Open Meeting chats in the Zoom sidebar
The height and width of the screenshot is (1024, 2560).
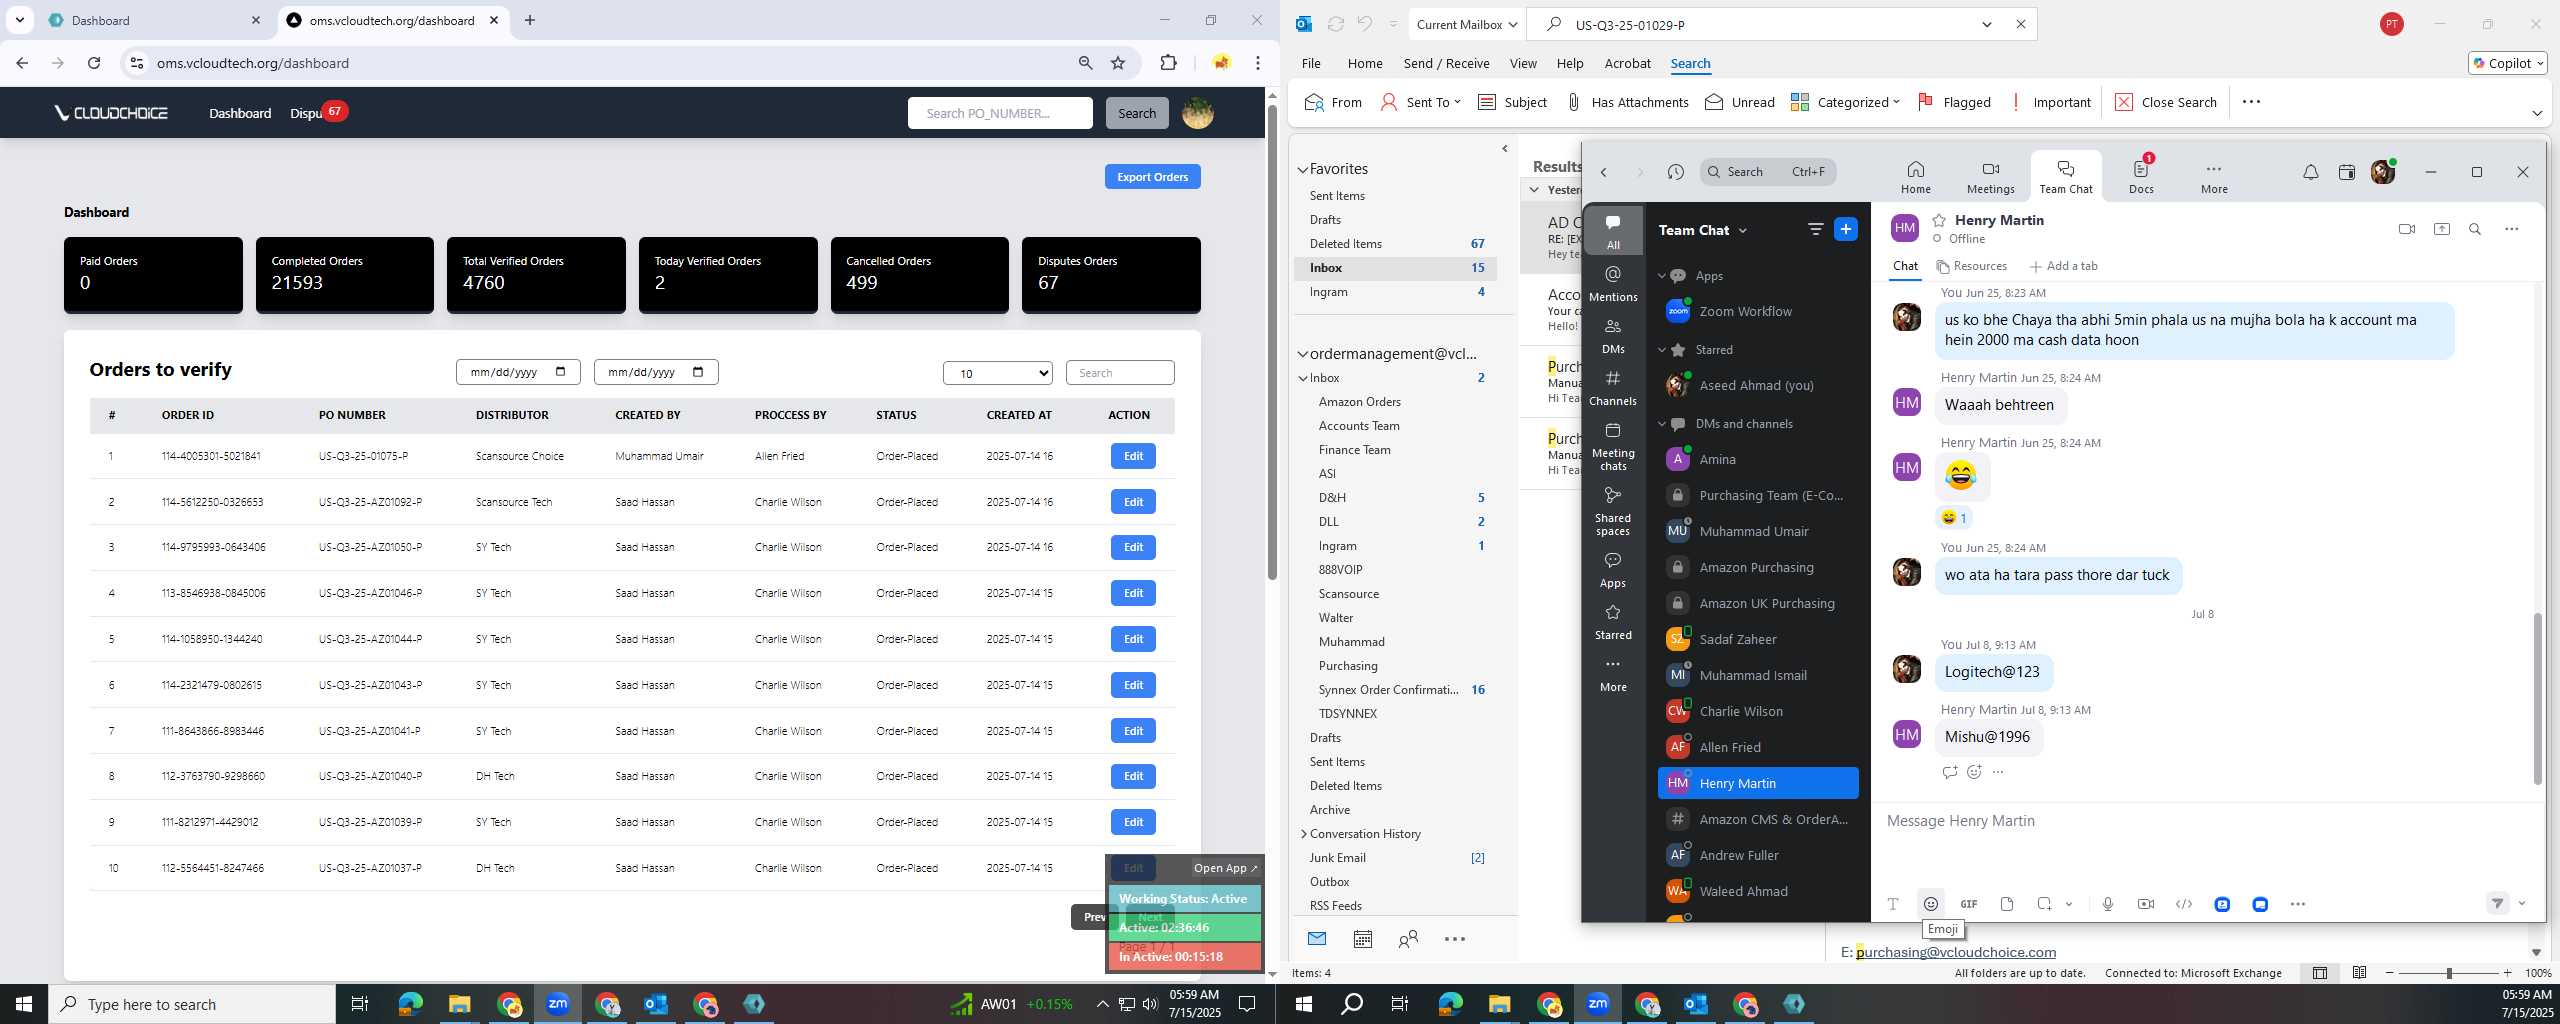click(1613, 446)
